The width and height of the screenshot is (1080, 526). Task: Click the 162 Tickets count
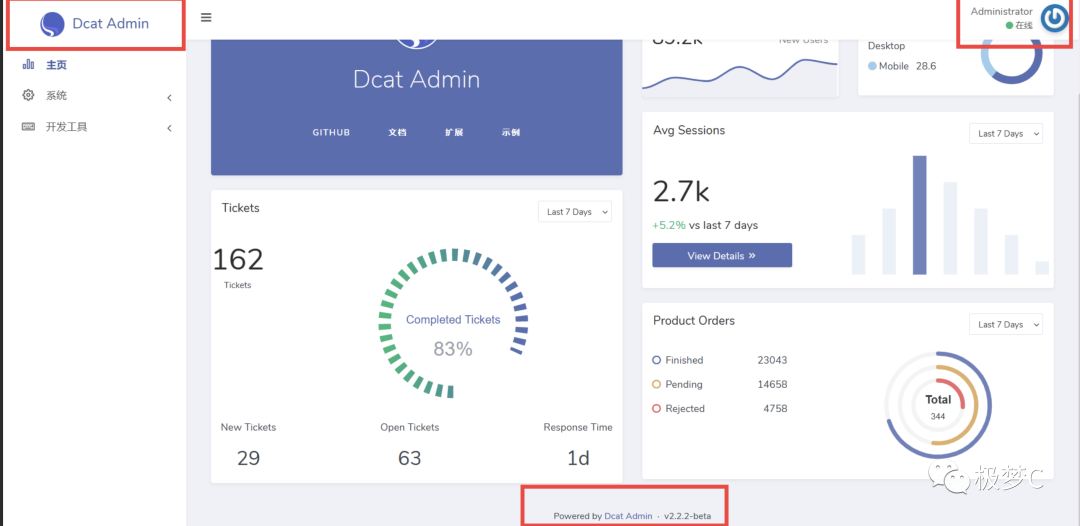[238, 260]
